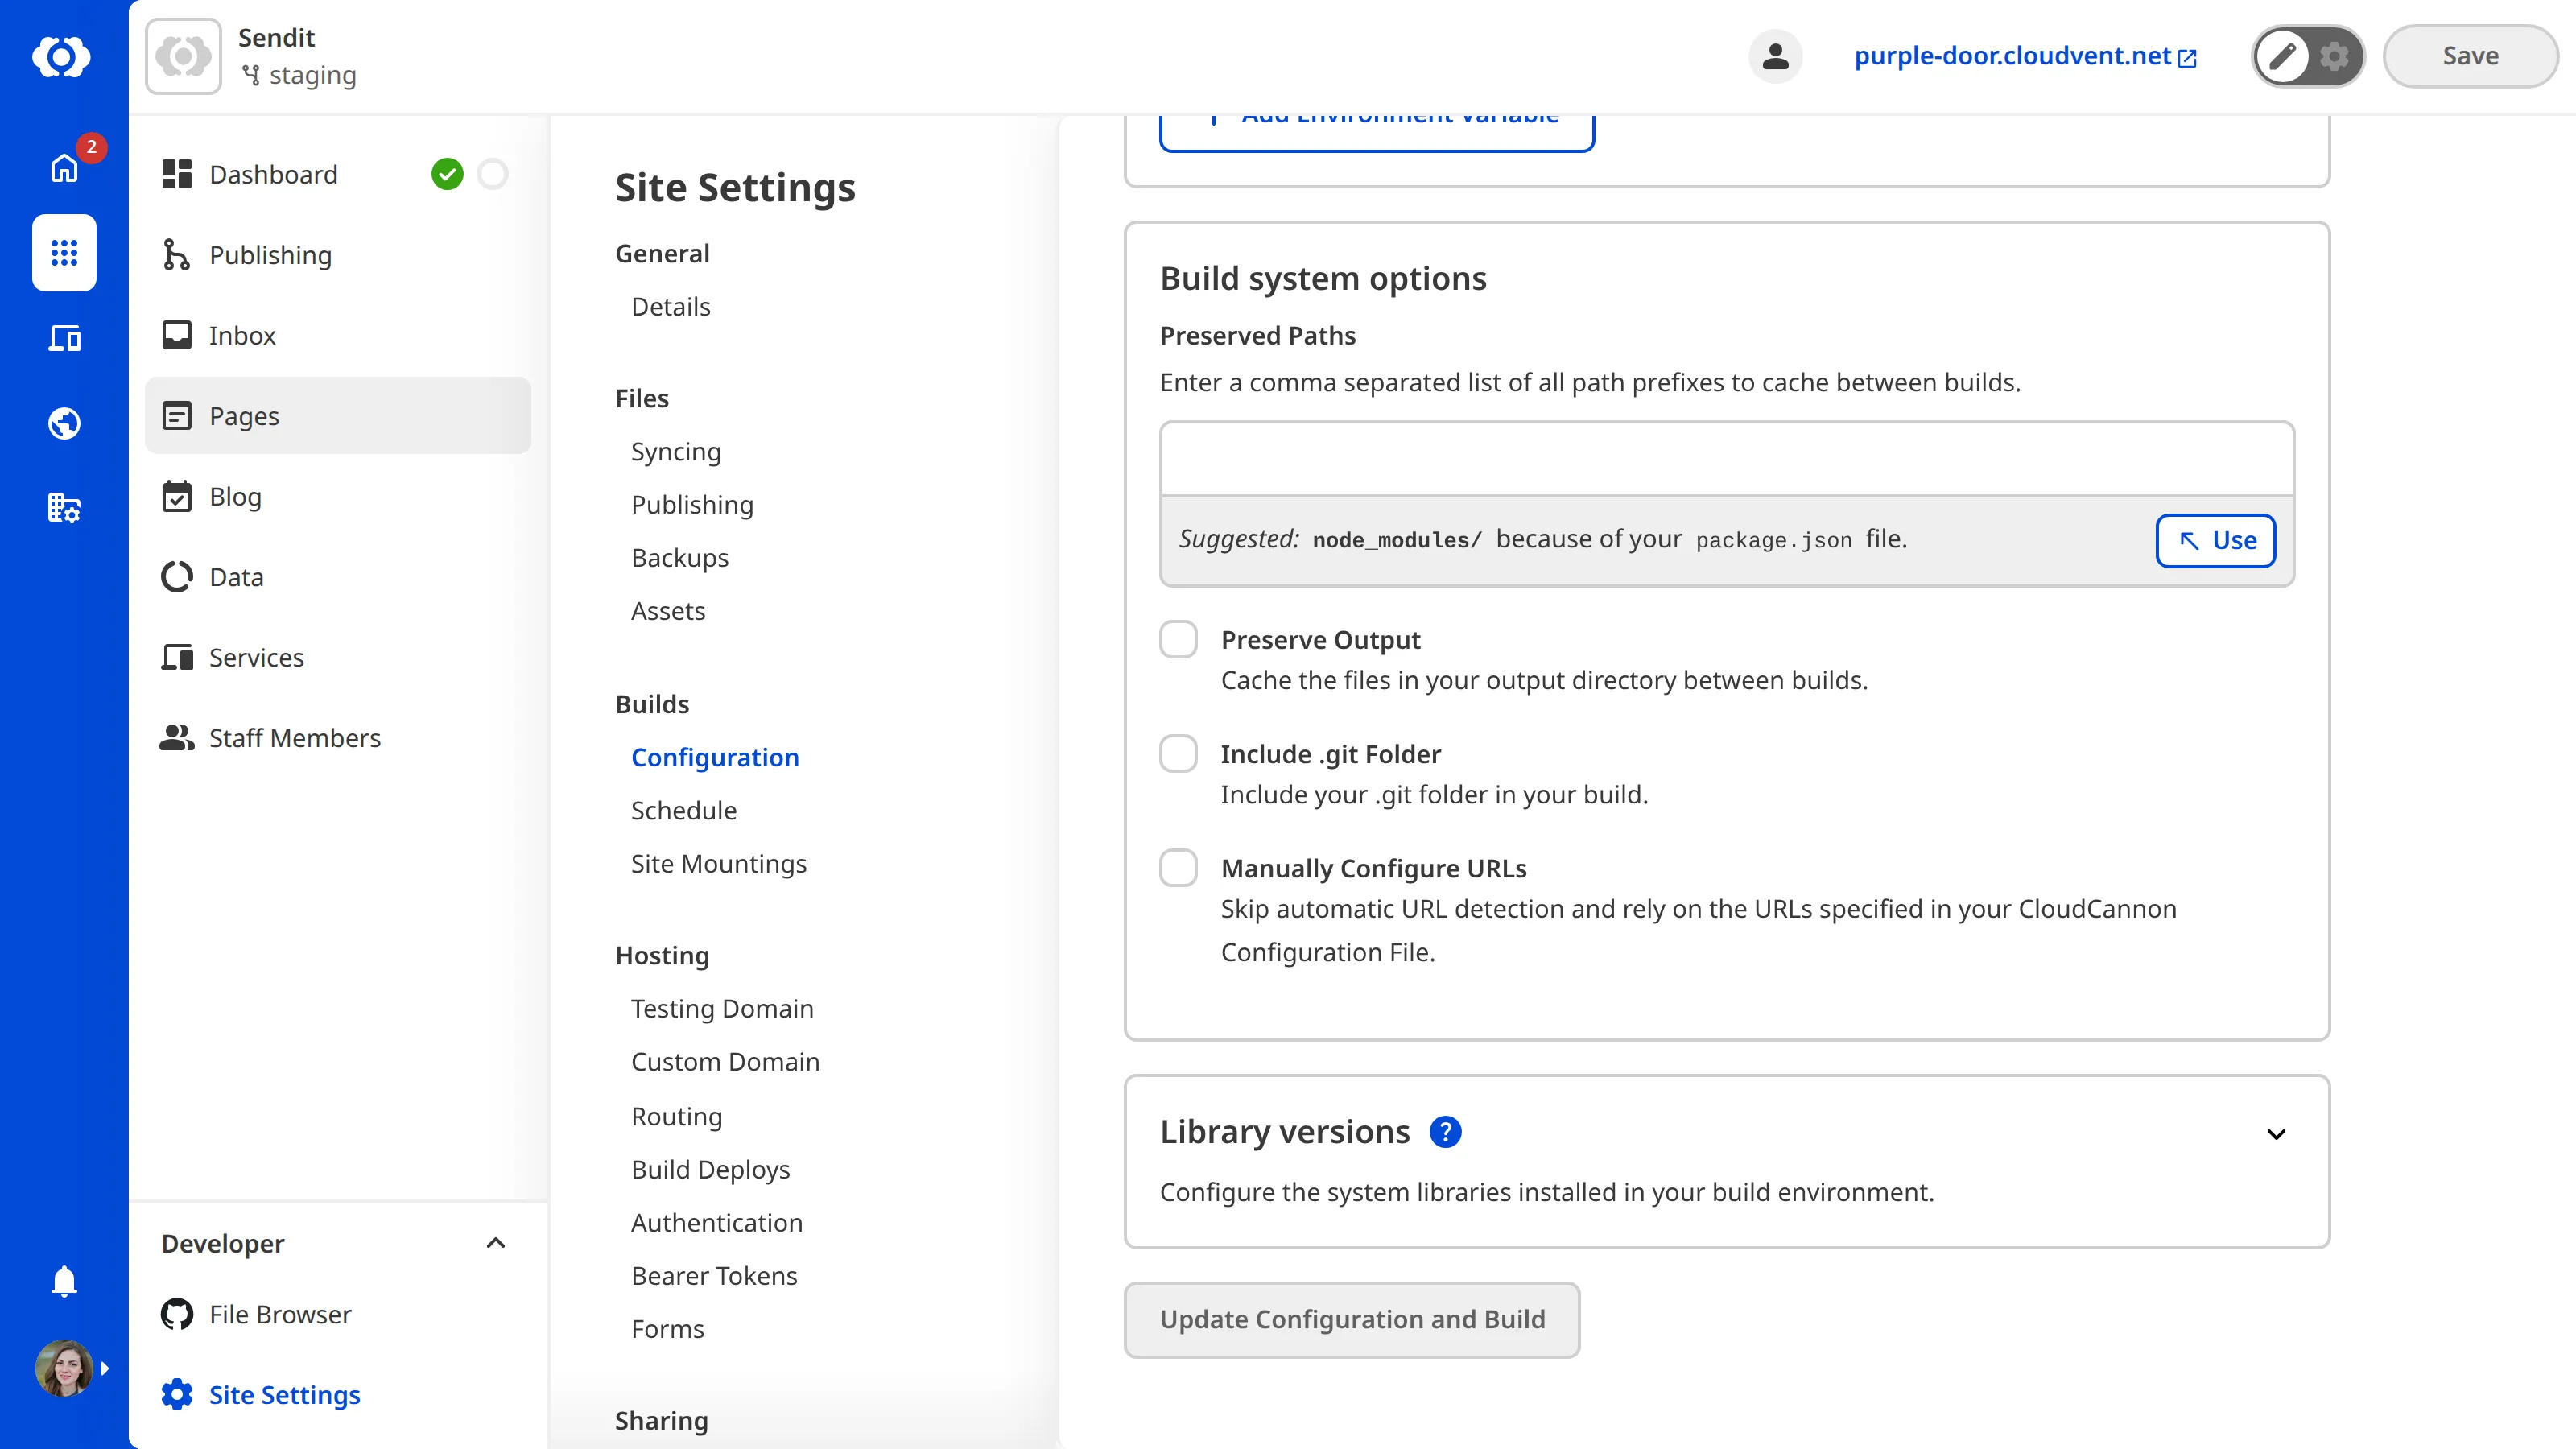Enable Manually Configure URLs
2576x1449 pixels.
1179,867
